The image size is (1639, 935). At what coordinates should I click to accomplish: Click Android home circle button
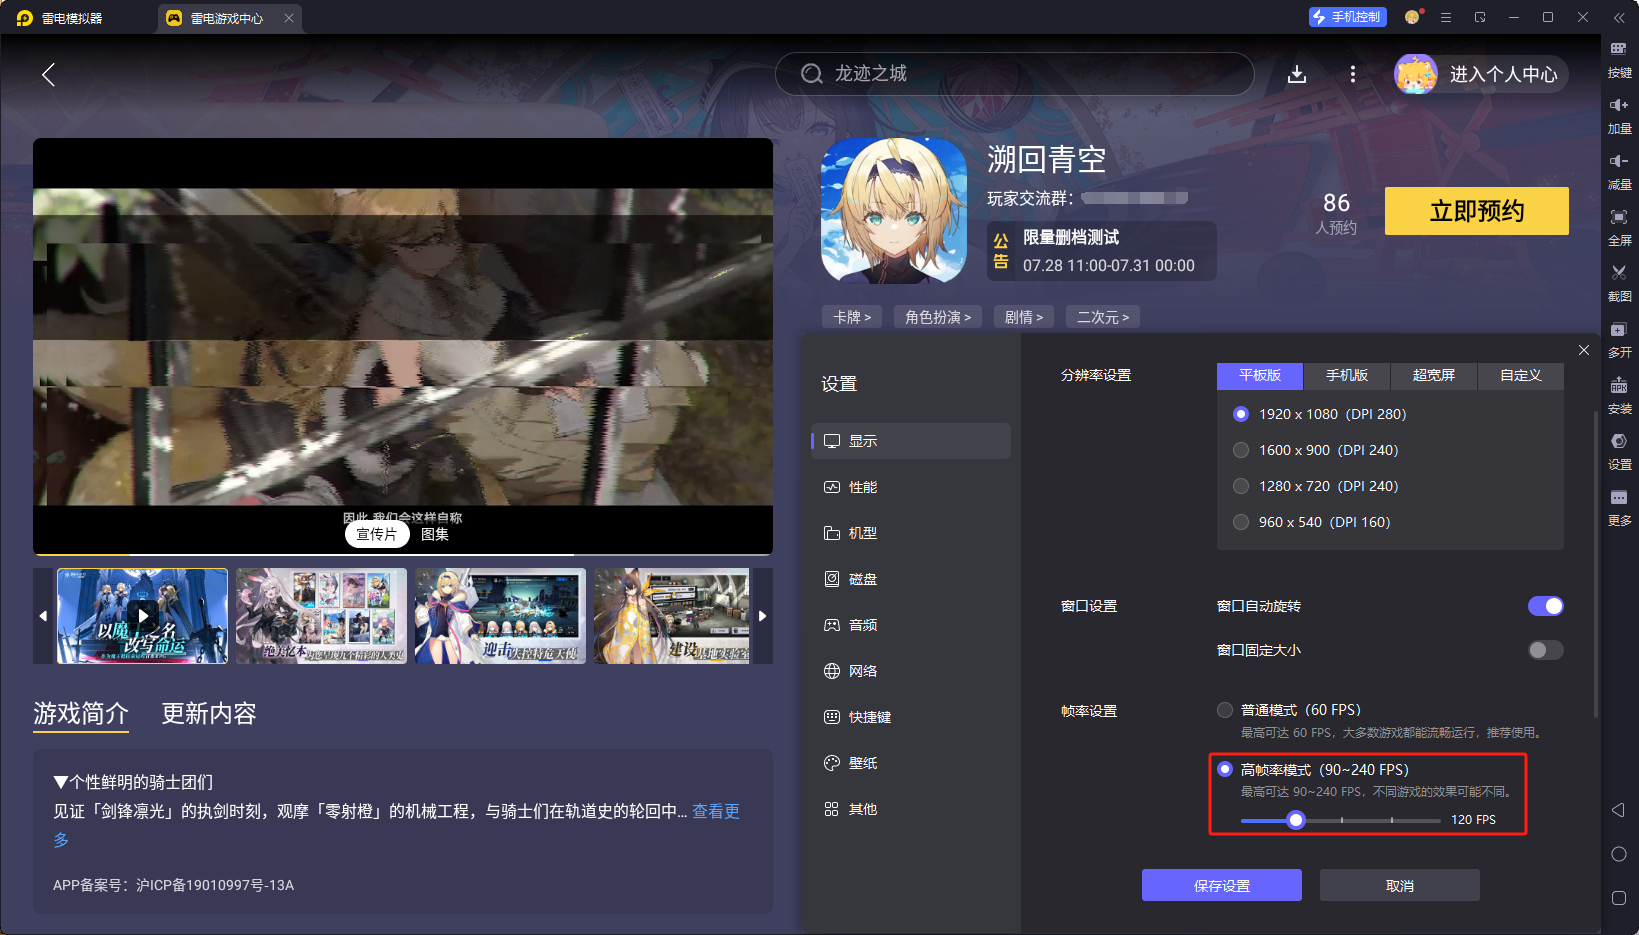tap(1619, 854)
